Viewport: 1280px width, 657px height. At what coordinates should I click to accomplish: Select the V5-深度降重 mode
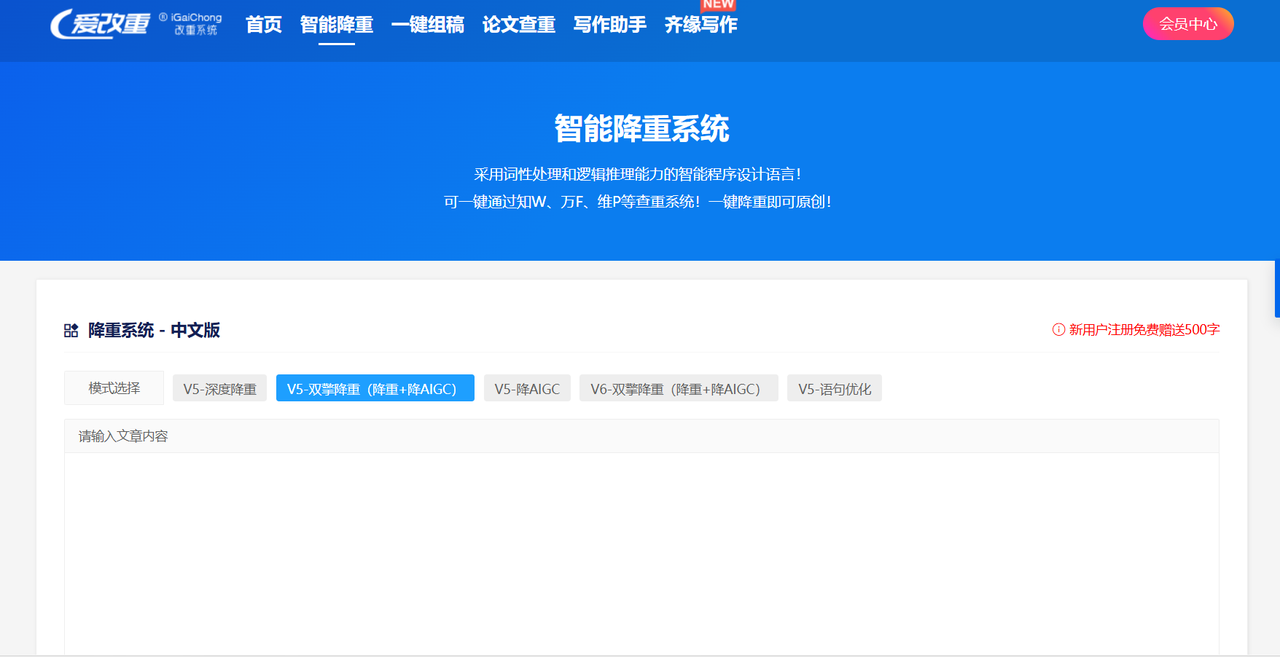tap(220, 388)
